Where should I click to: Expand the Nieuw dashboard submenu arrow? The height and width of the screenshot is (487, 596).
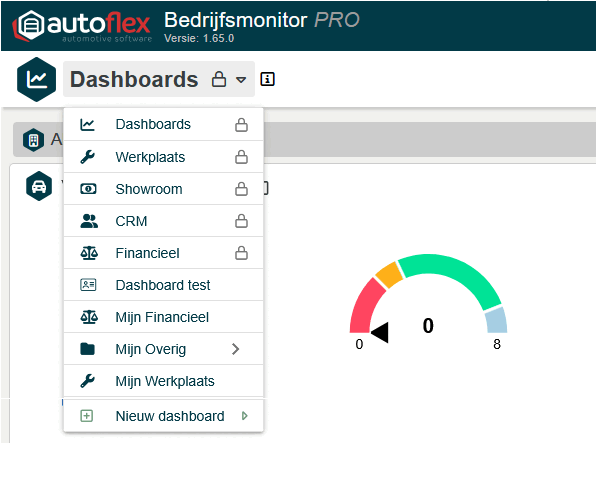(x=244, y=416)
